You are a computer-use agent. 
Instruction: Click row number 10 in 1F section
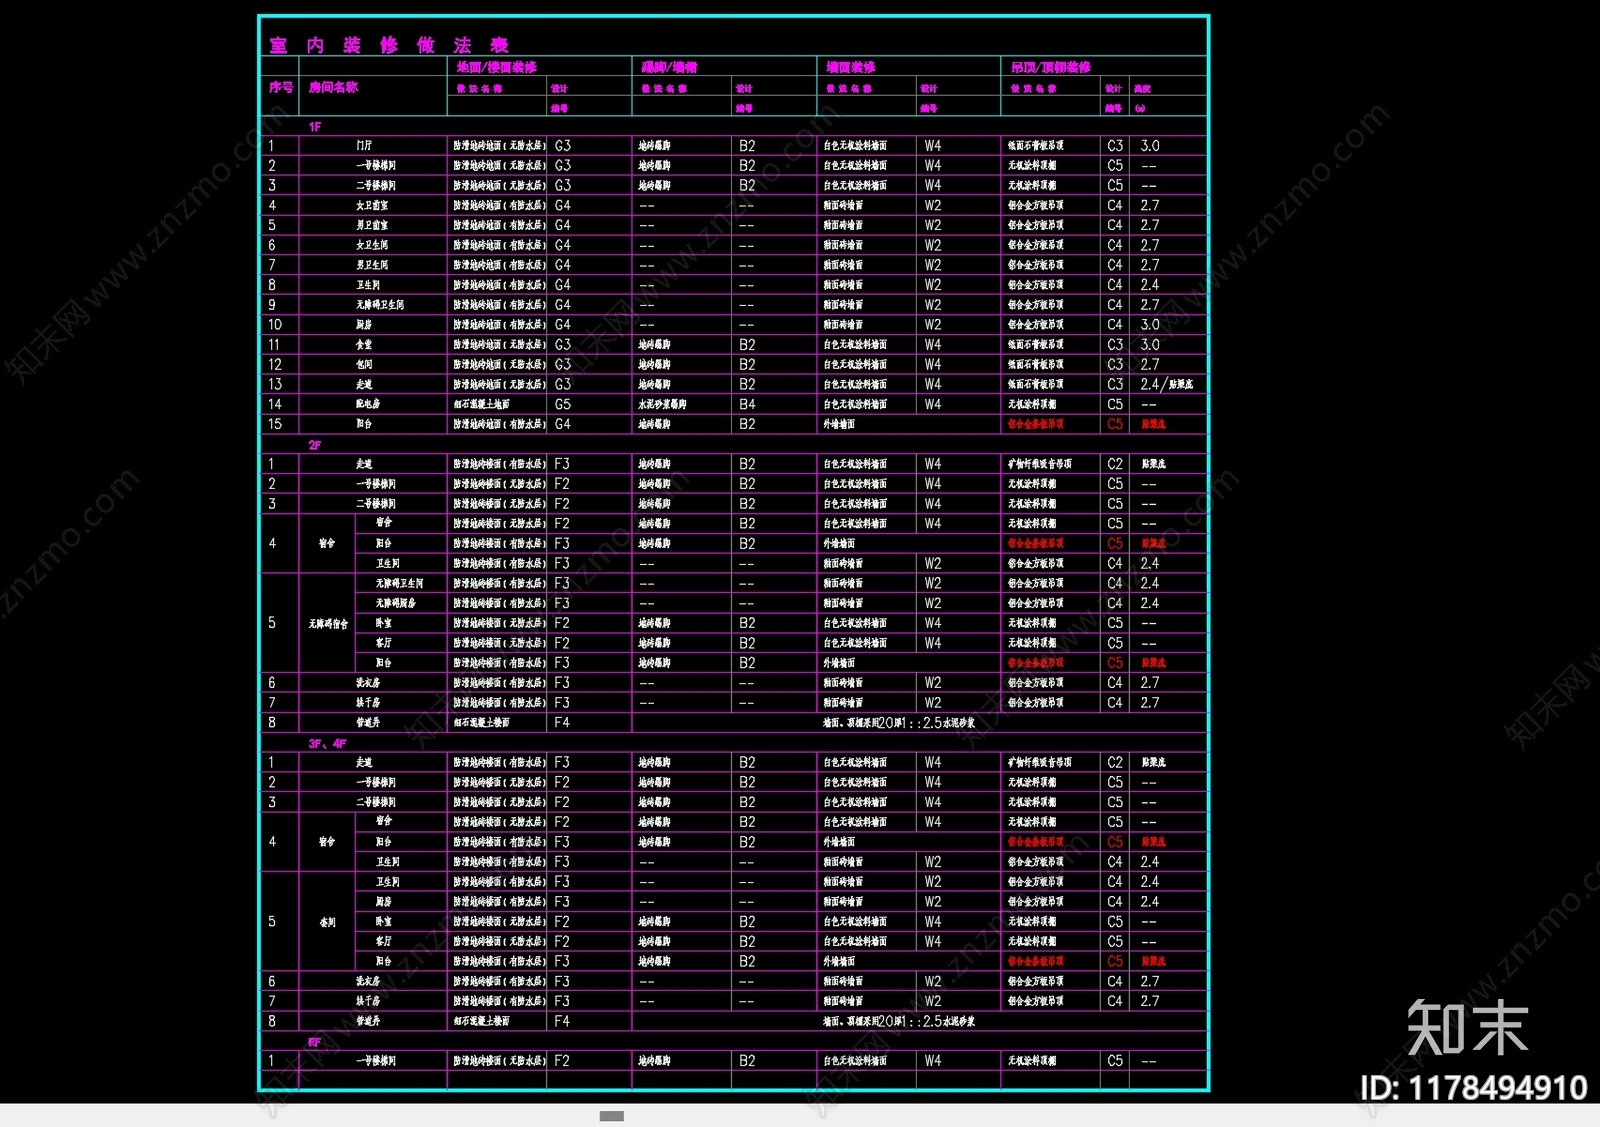[x=275, y=325]
